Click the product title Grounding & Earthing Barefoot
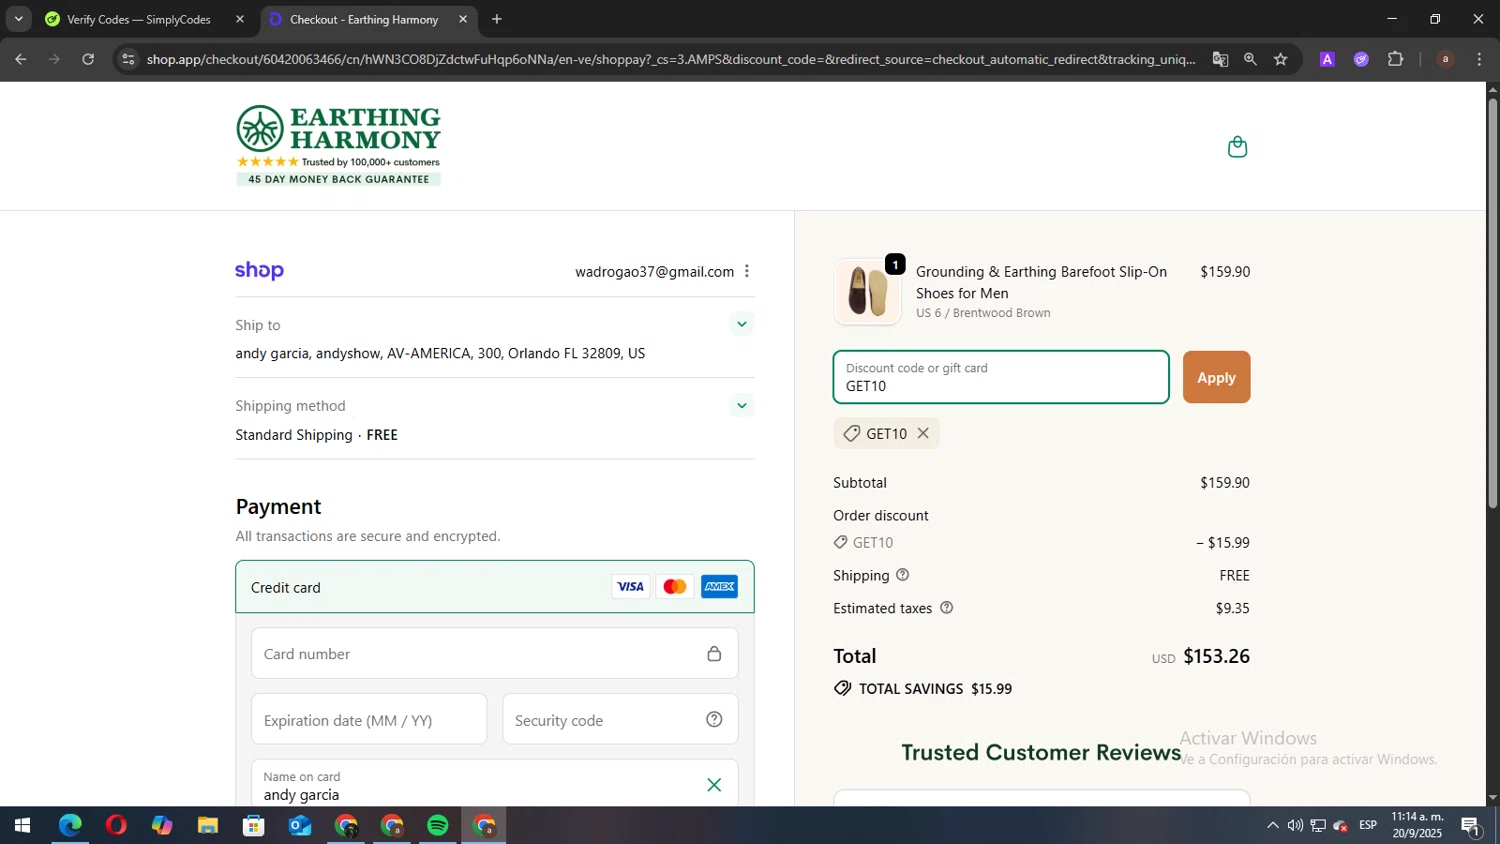1500x844 pixels. tap(1041, 282)
